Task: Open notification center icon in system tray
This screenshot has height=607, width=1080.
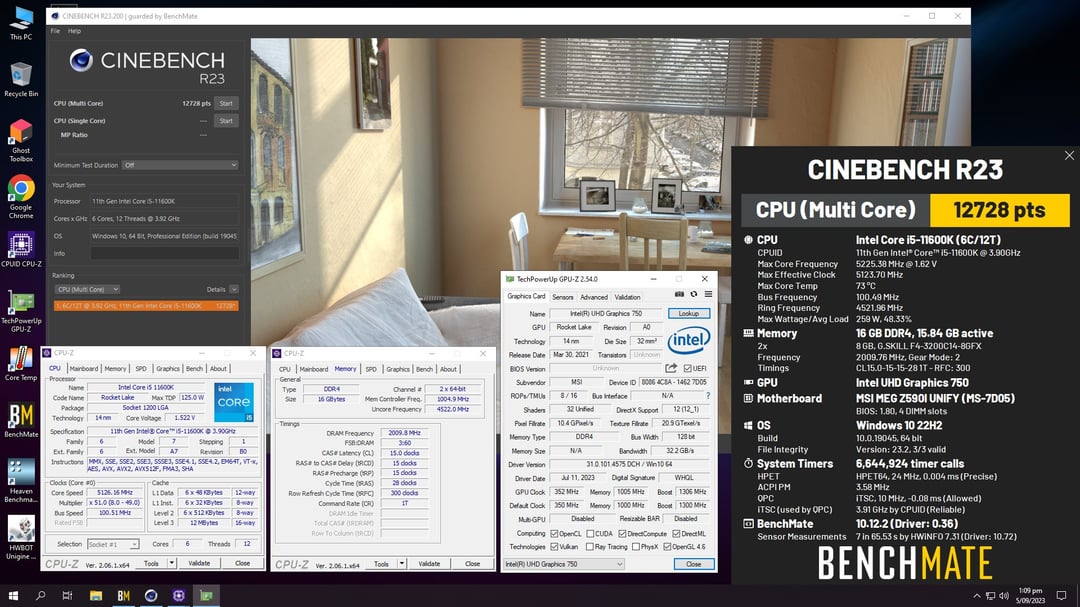Action: click(1061, 595)
